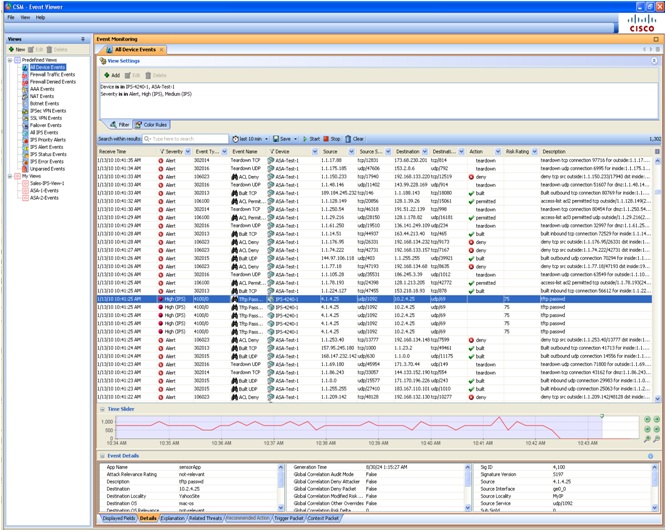Click the green Add filter icon
The image size is (666, 531).
coord(107,75)
